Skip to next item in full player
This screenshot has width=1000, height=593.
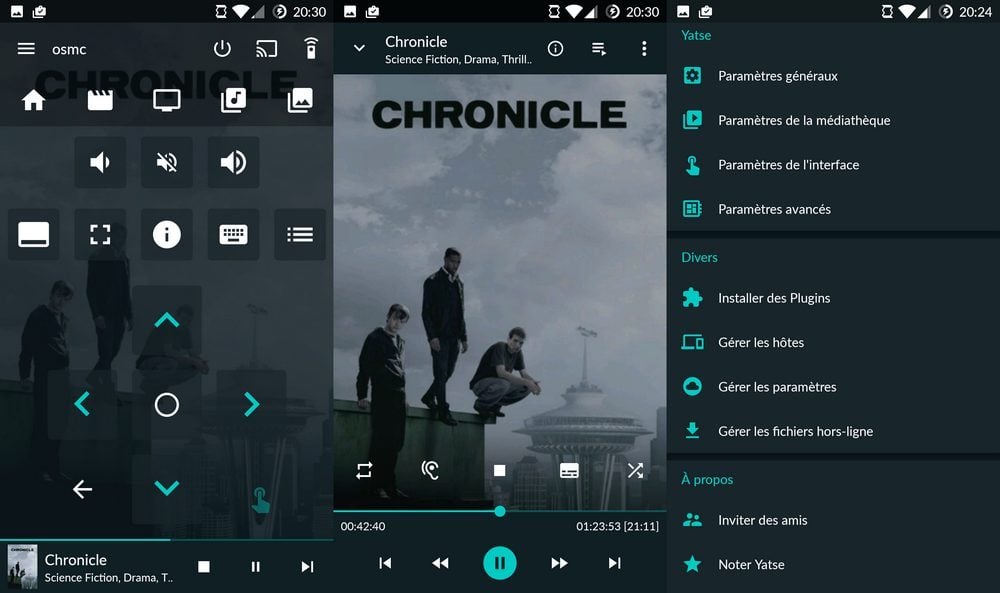coord(614,563)
